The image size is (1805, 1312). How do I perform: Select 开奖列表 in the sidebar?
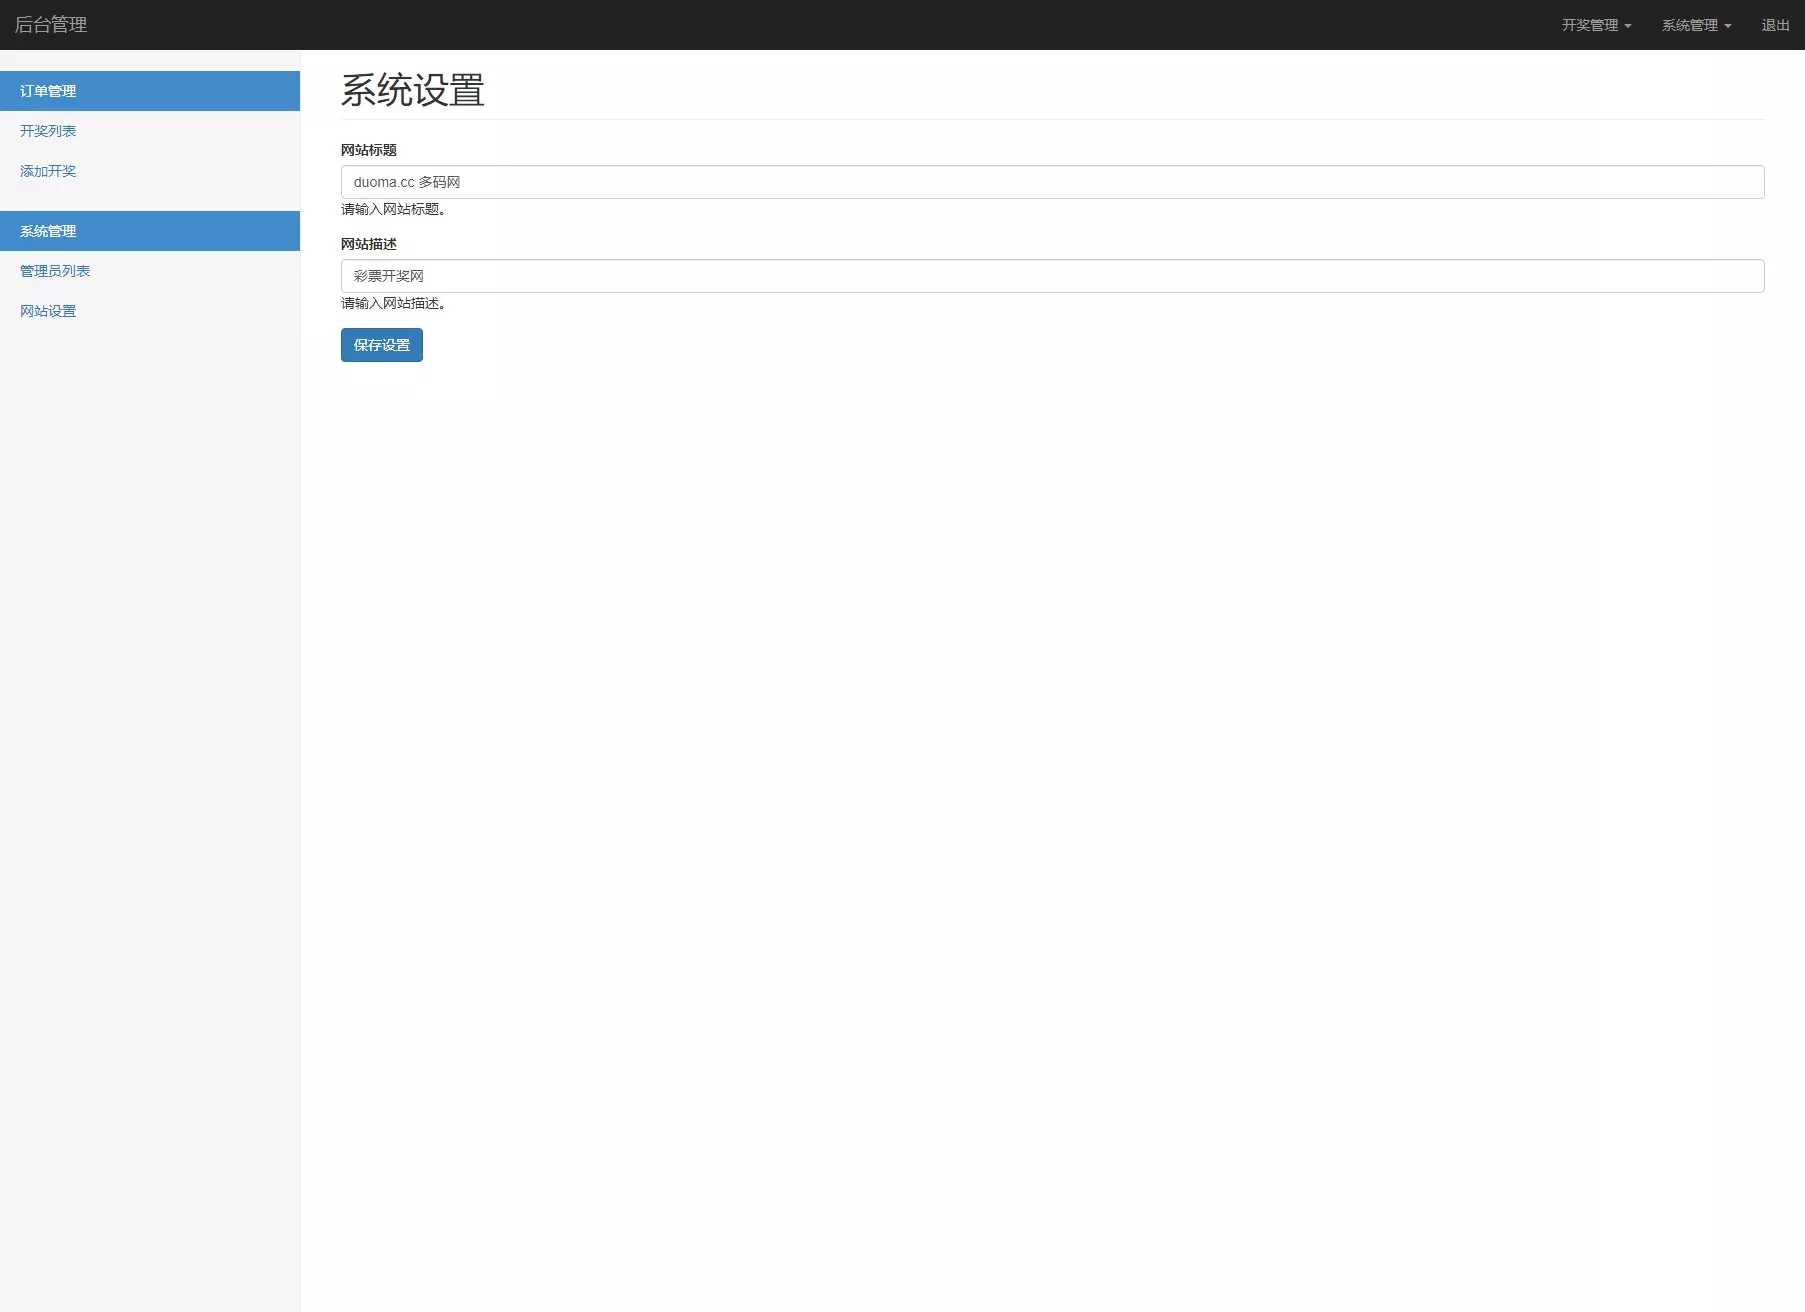click(x=48, y=131)
